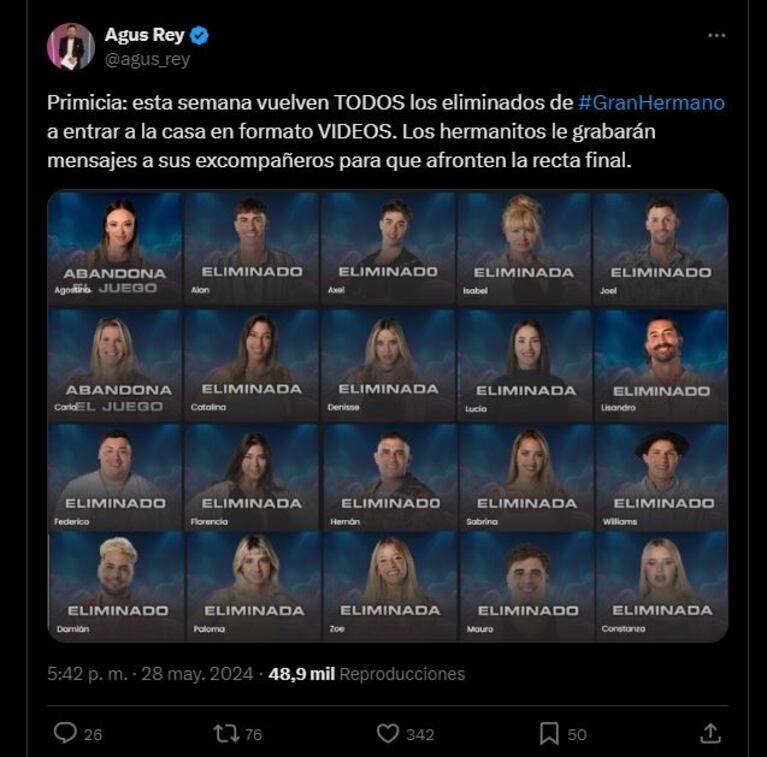Viewport: 767px width, 757px height.
Task: Open Agus Rey's profile avatar
Action: 70,46
